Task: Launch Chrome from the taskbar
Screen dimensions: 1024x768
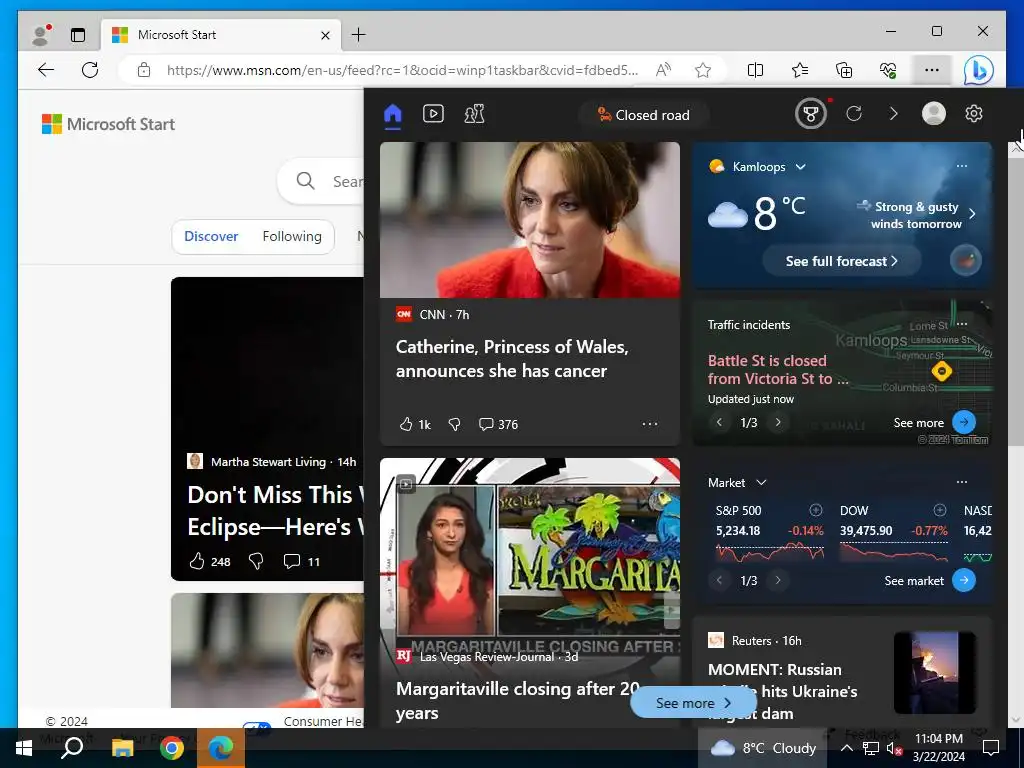Action: tap(172, 748)
